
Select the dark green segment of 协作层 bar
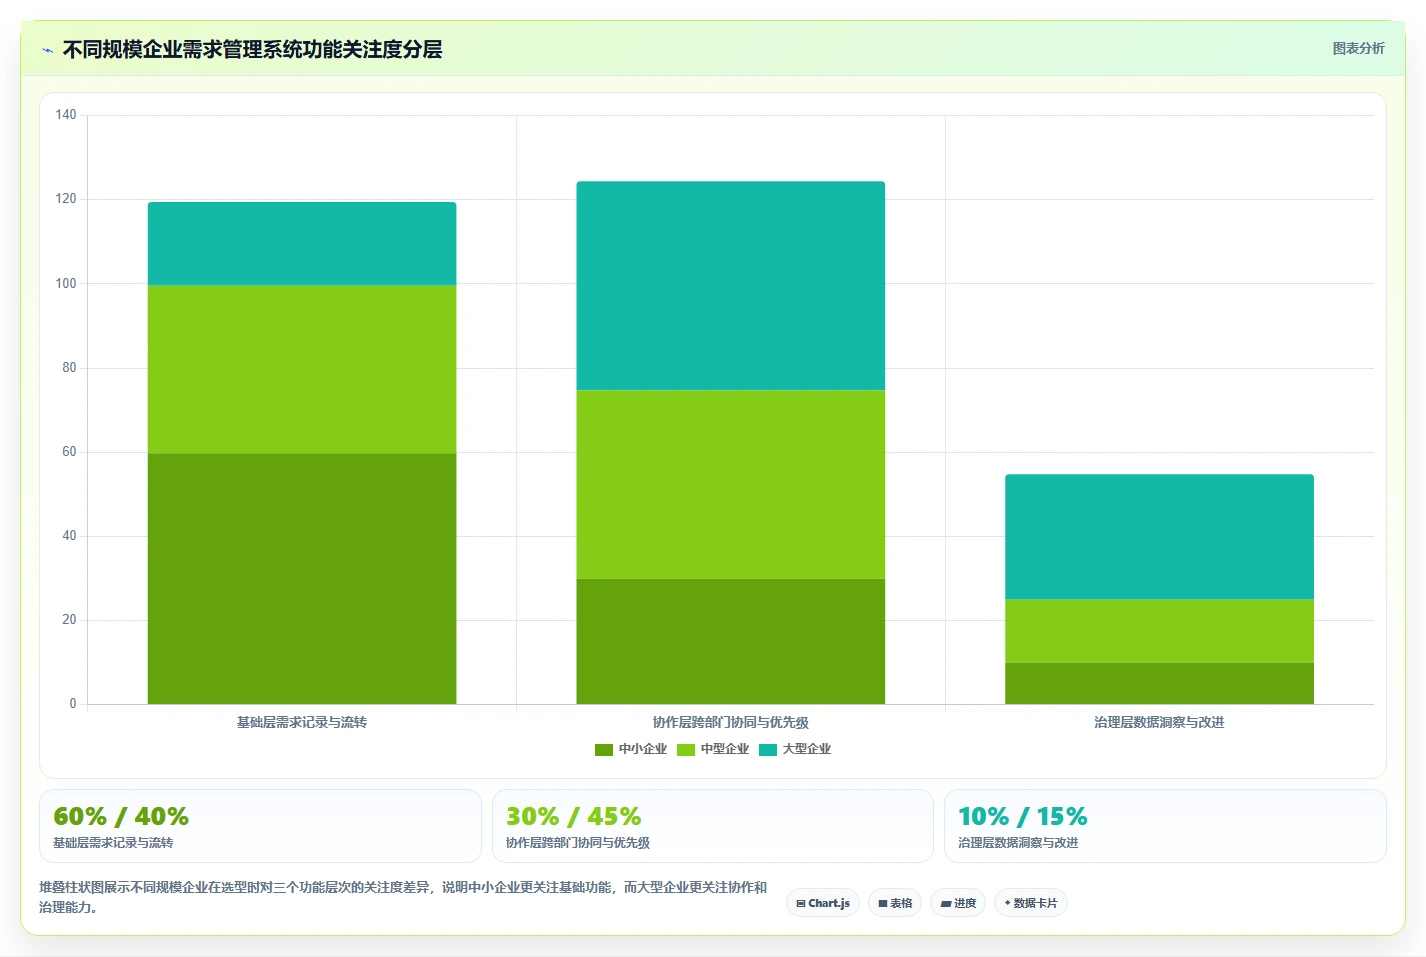(730, 641)
